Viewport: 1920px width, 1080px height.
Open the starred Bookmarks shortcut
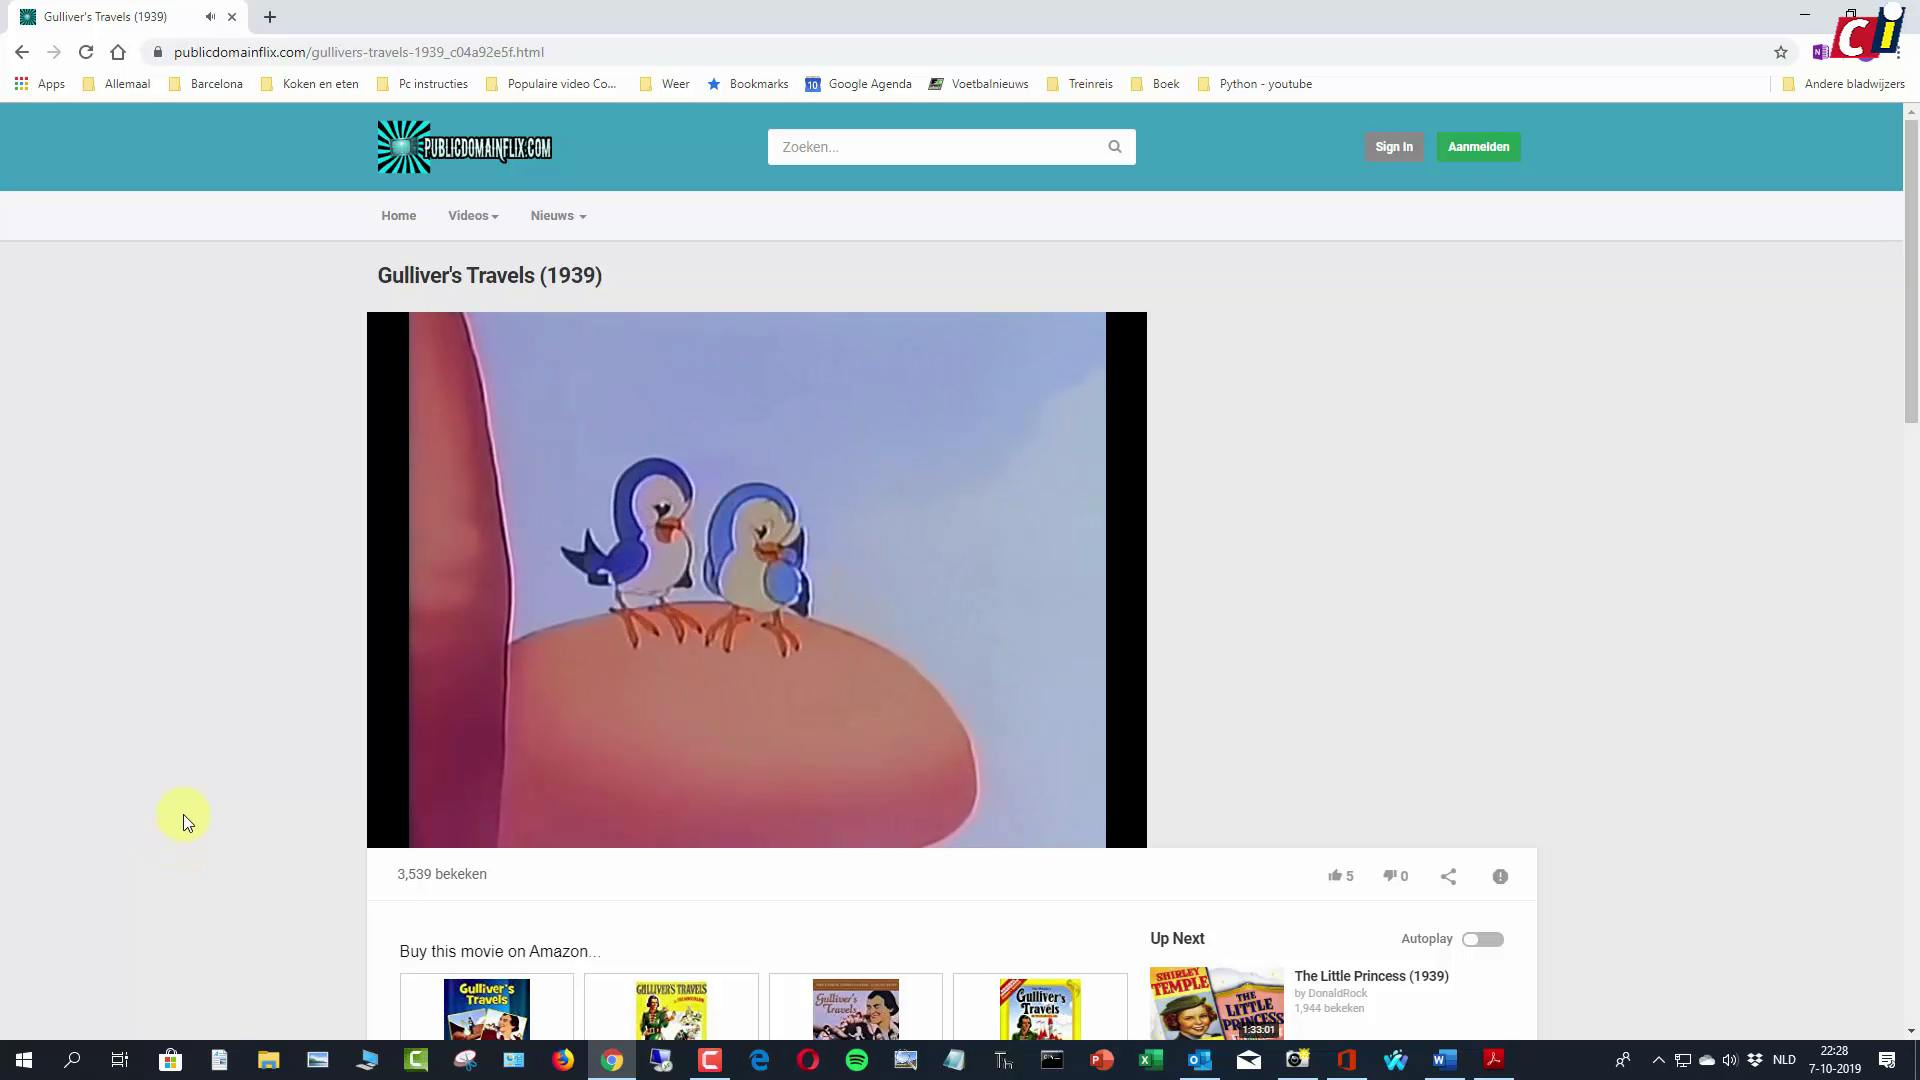pyautogui.click(x=748, y=84)
